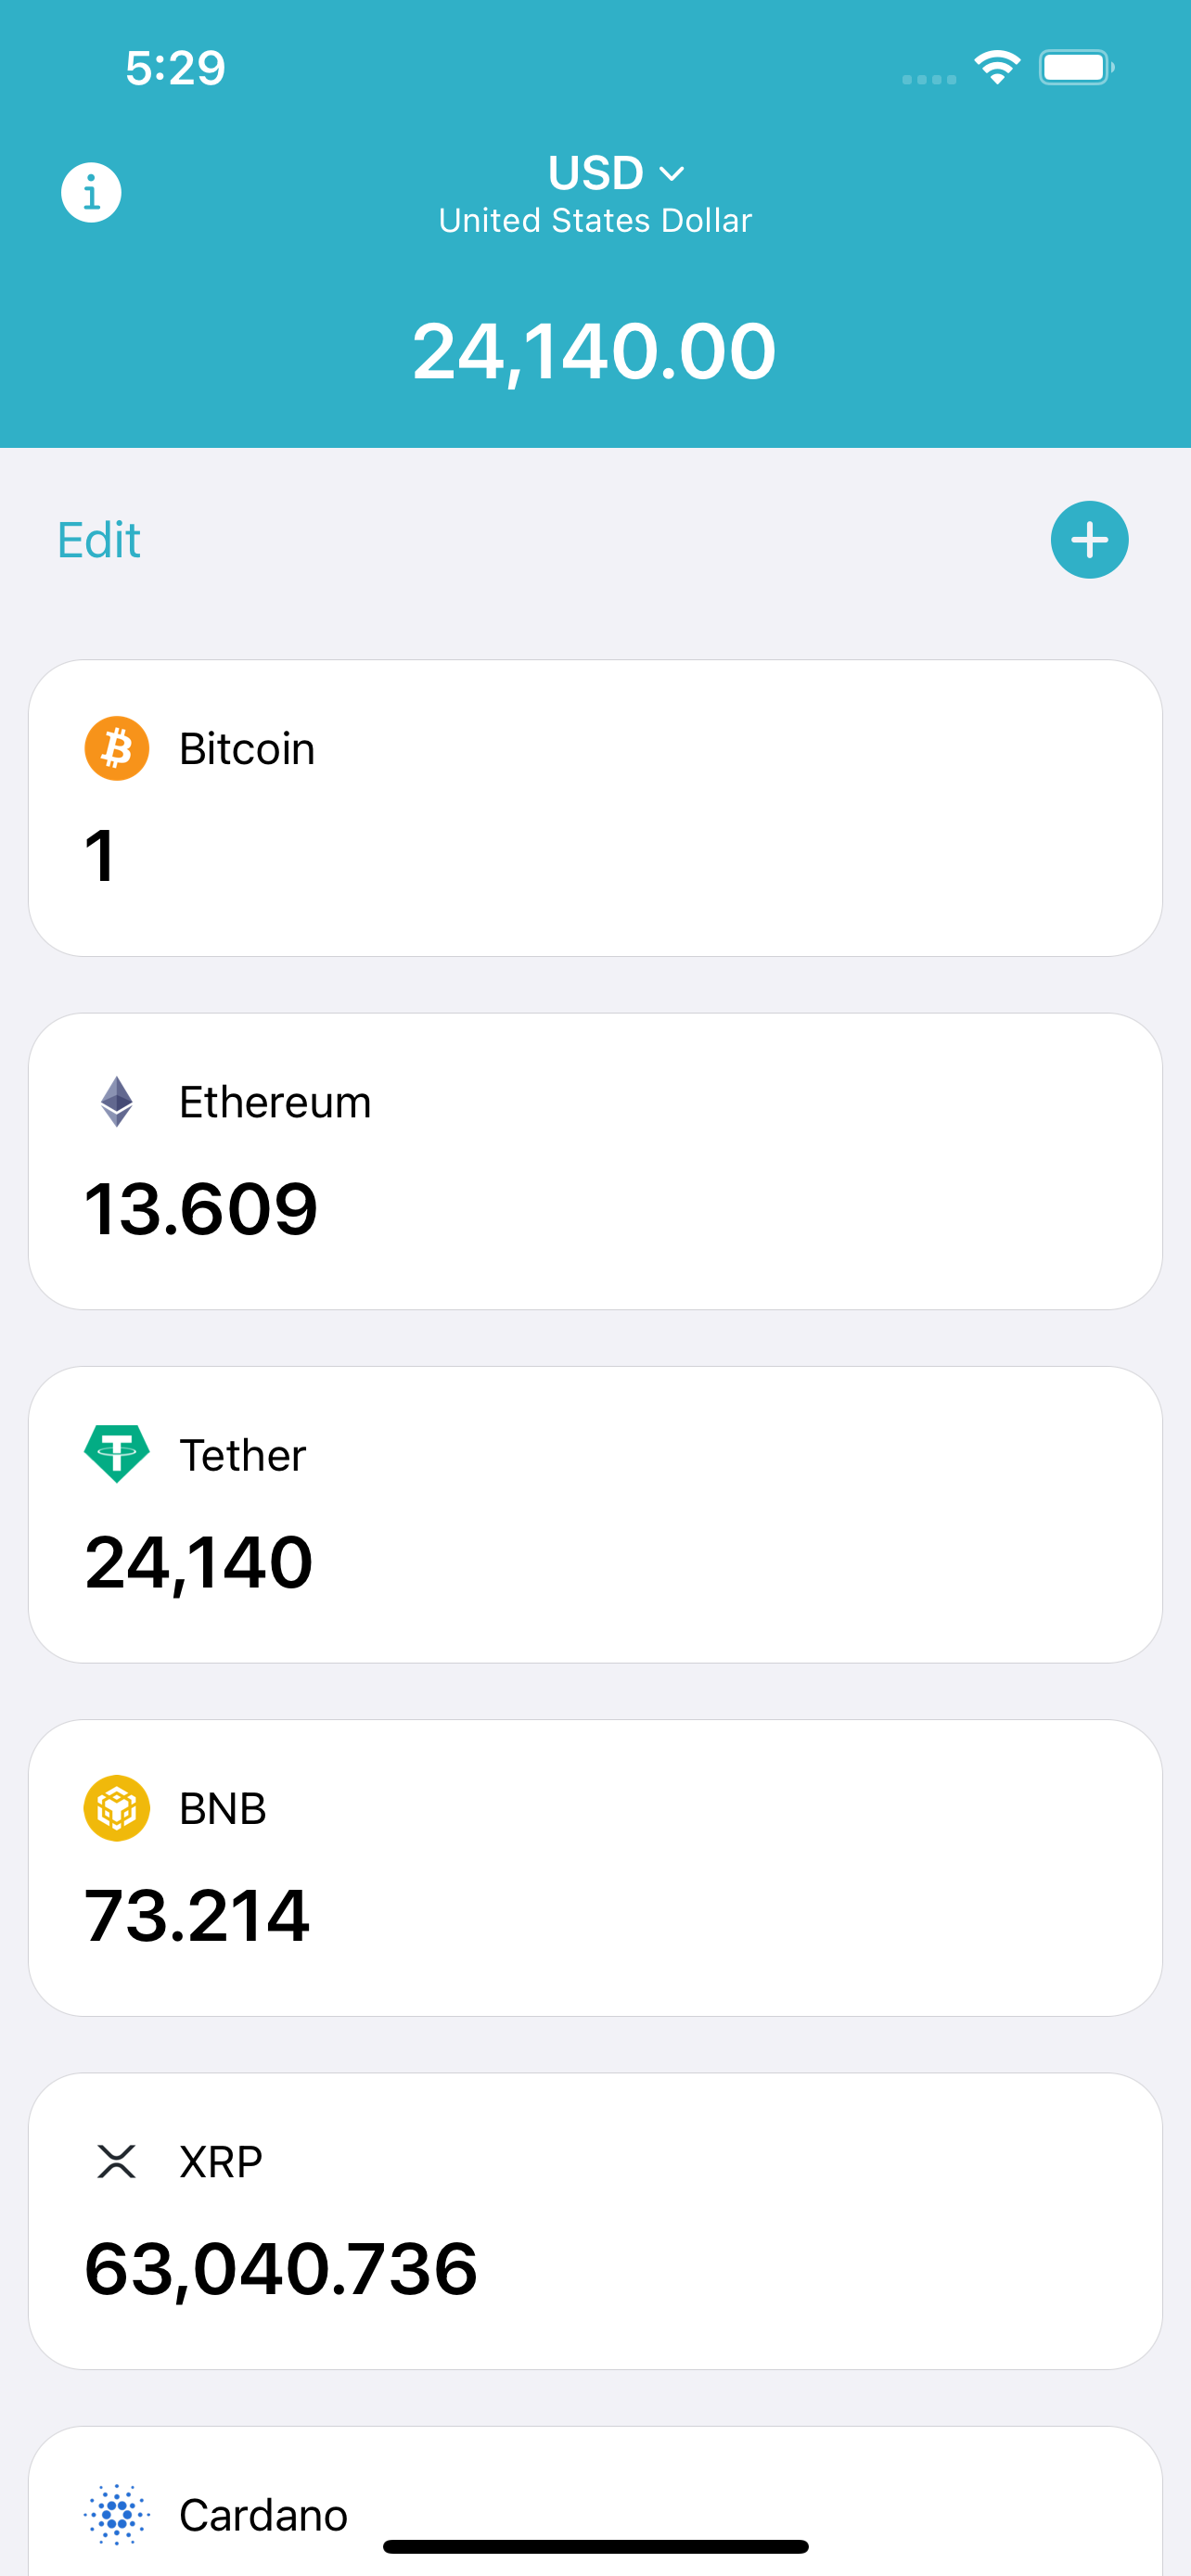Viewport: 1191px width, 2576px height.
Task: Select the BNB amount 73.214
Action: point(197,1915)
